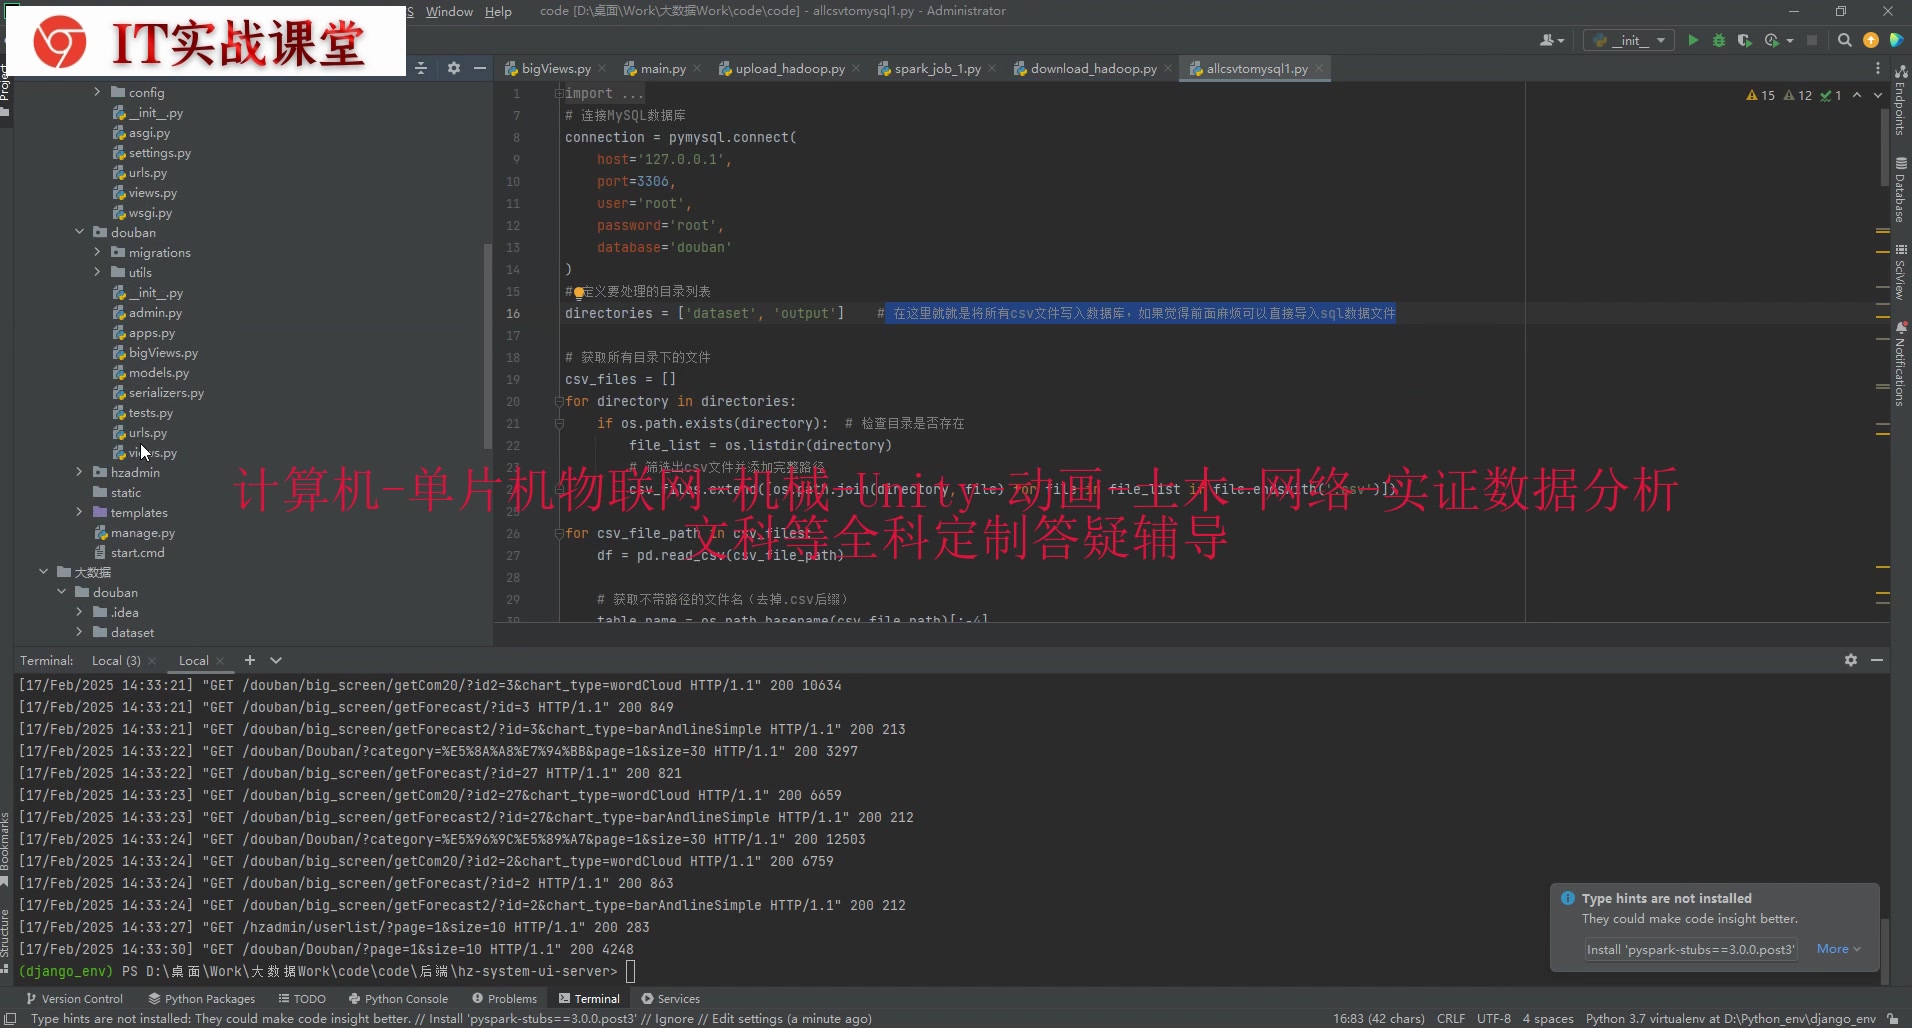Open Version Control tool window

click(x=74, y=998)
